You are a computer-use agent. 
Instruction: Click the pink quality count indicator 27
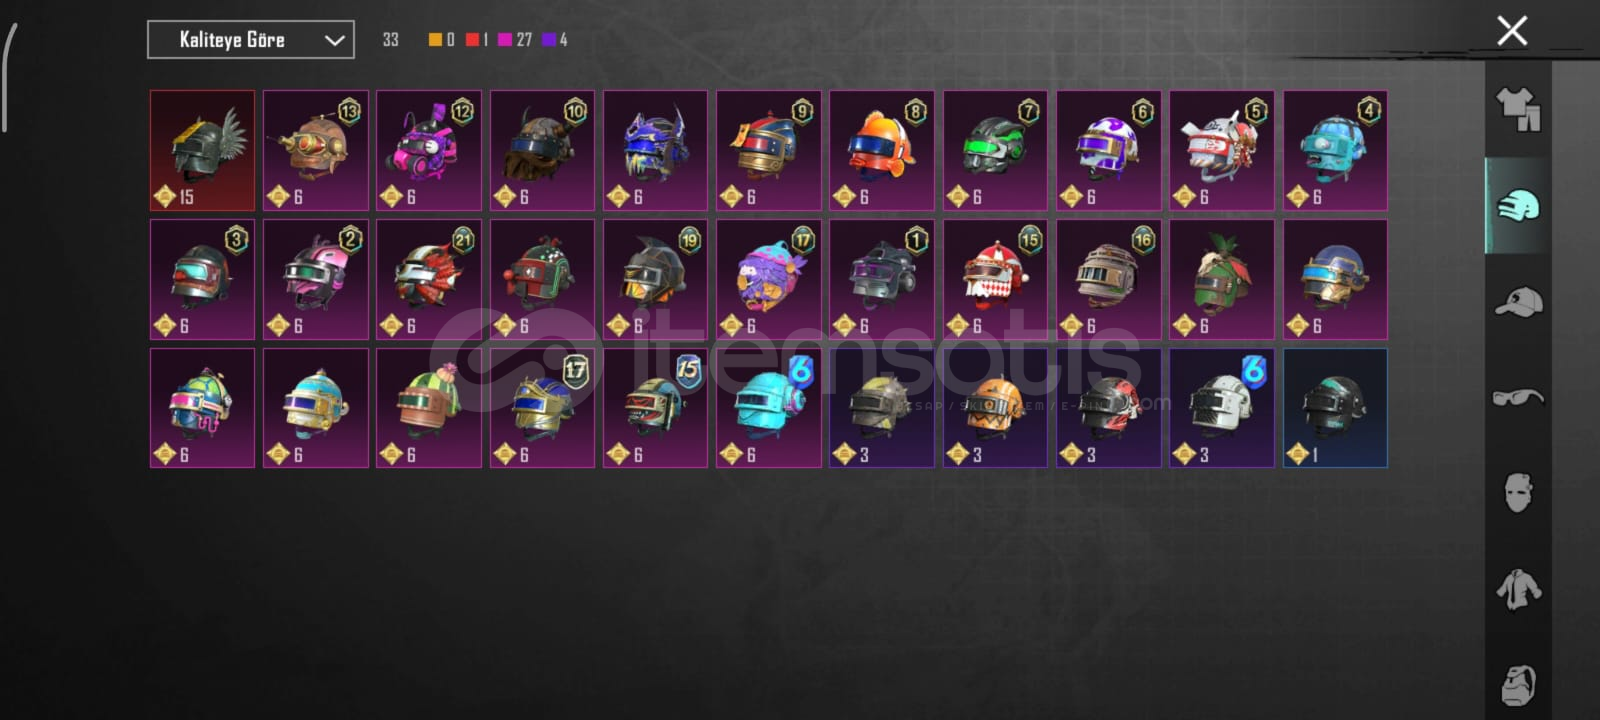(x=515, y=40)
